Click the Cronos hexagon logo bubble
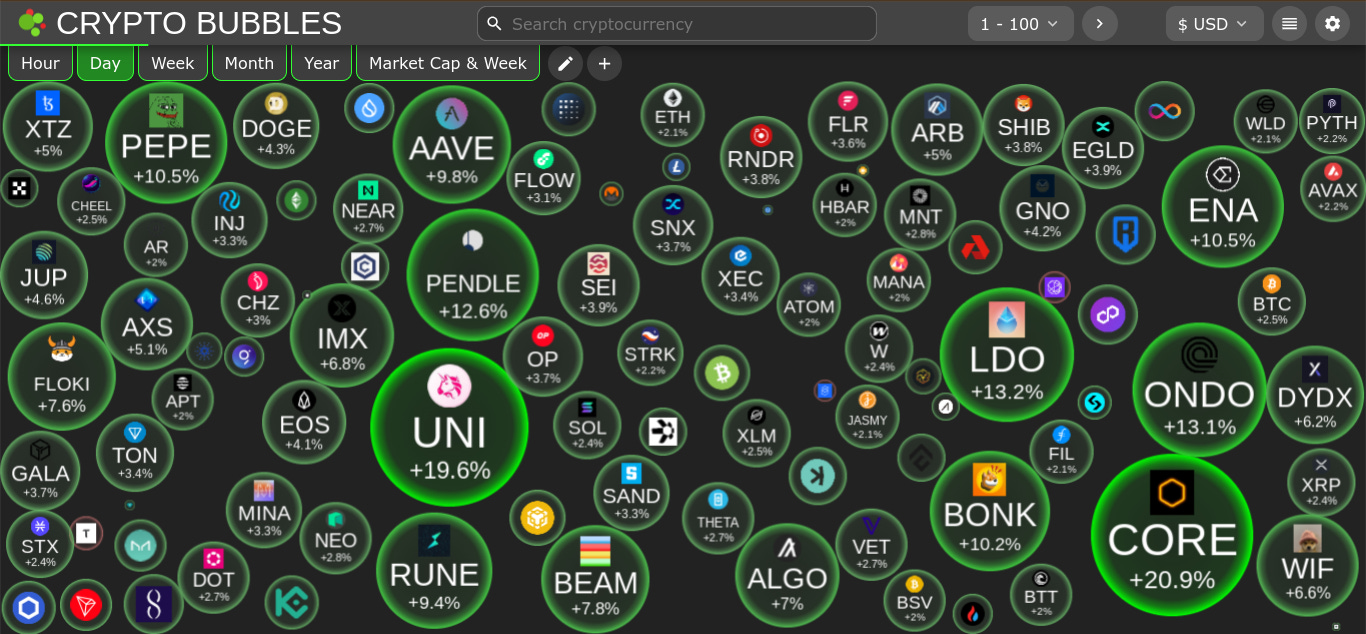Image resolution: width=1366 pixels, height=634 pixels. [x=365, y=267]
